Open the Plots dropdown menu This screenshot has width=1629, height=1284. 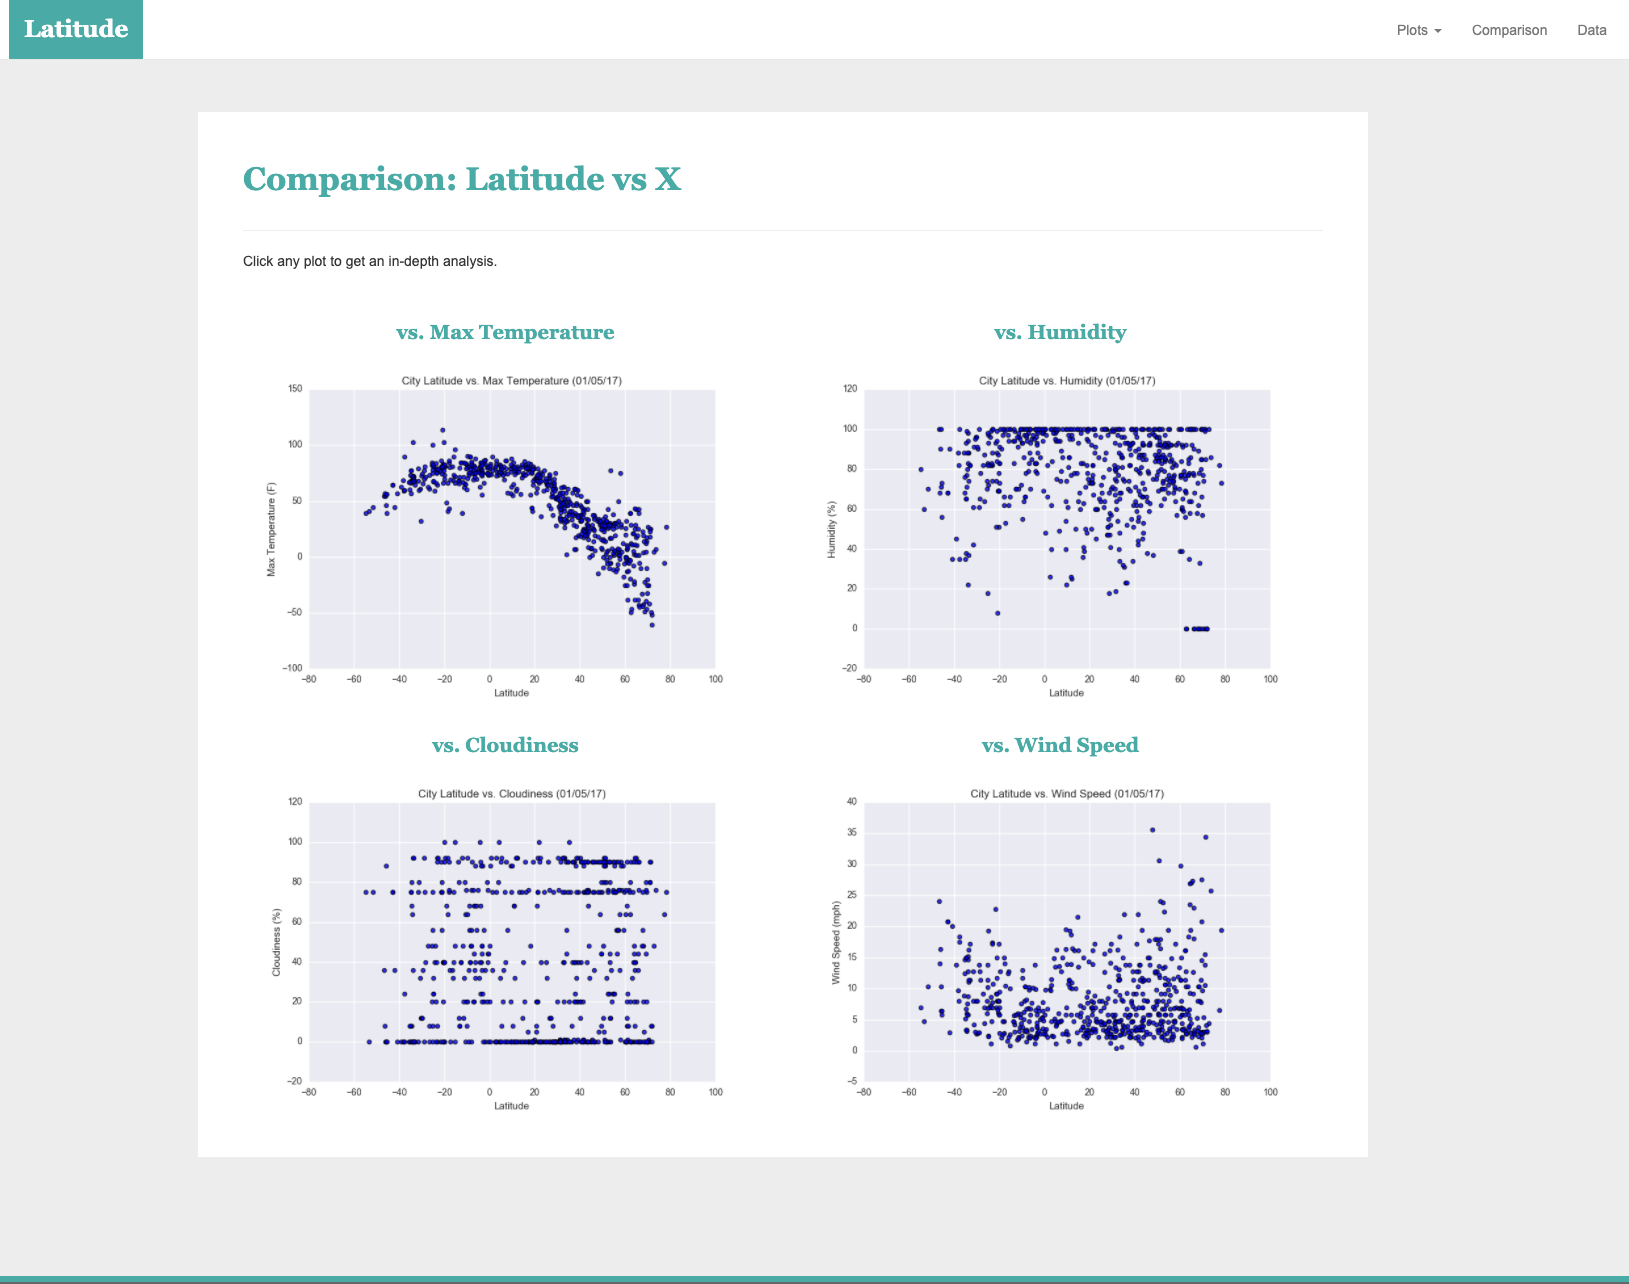click(x=1419, y=30)
